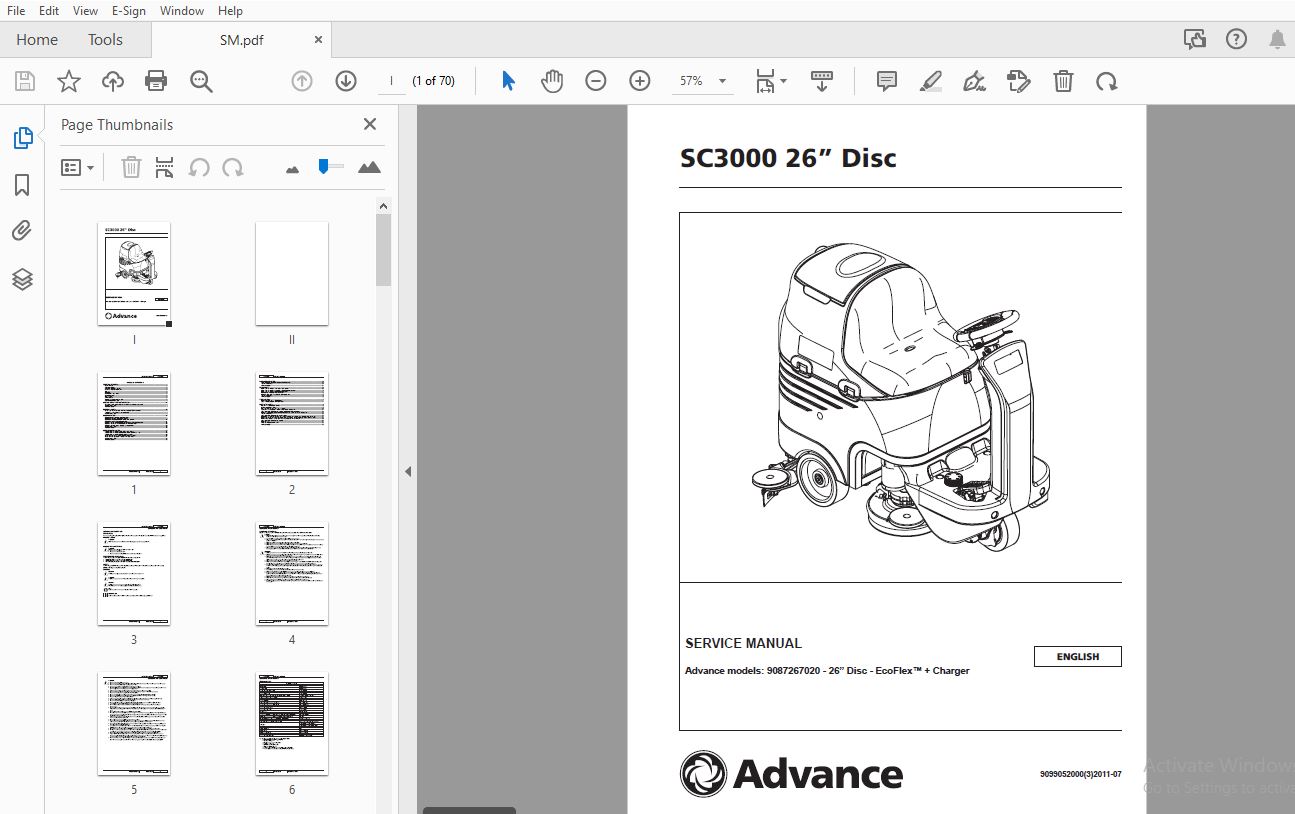1295x814 pixels.
Task: Delete pages in the thumbnails panel
Action: tap(131, 167)
